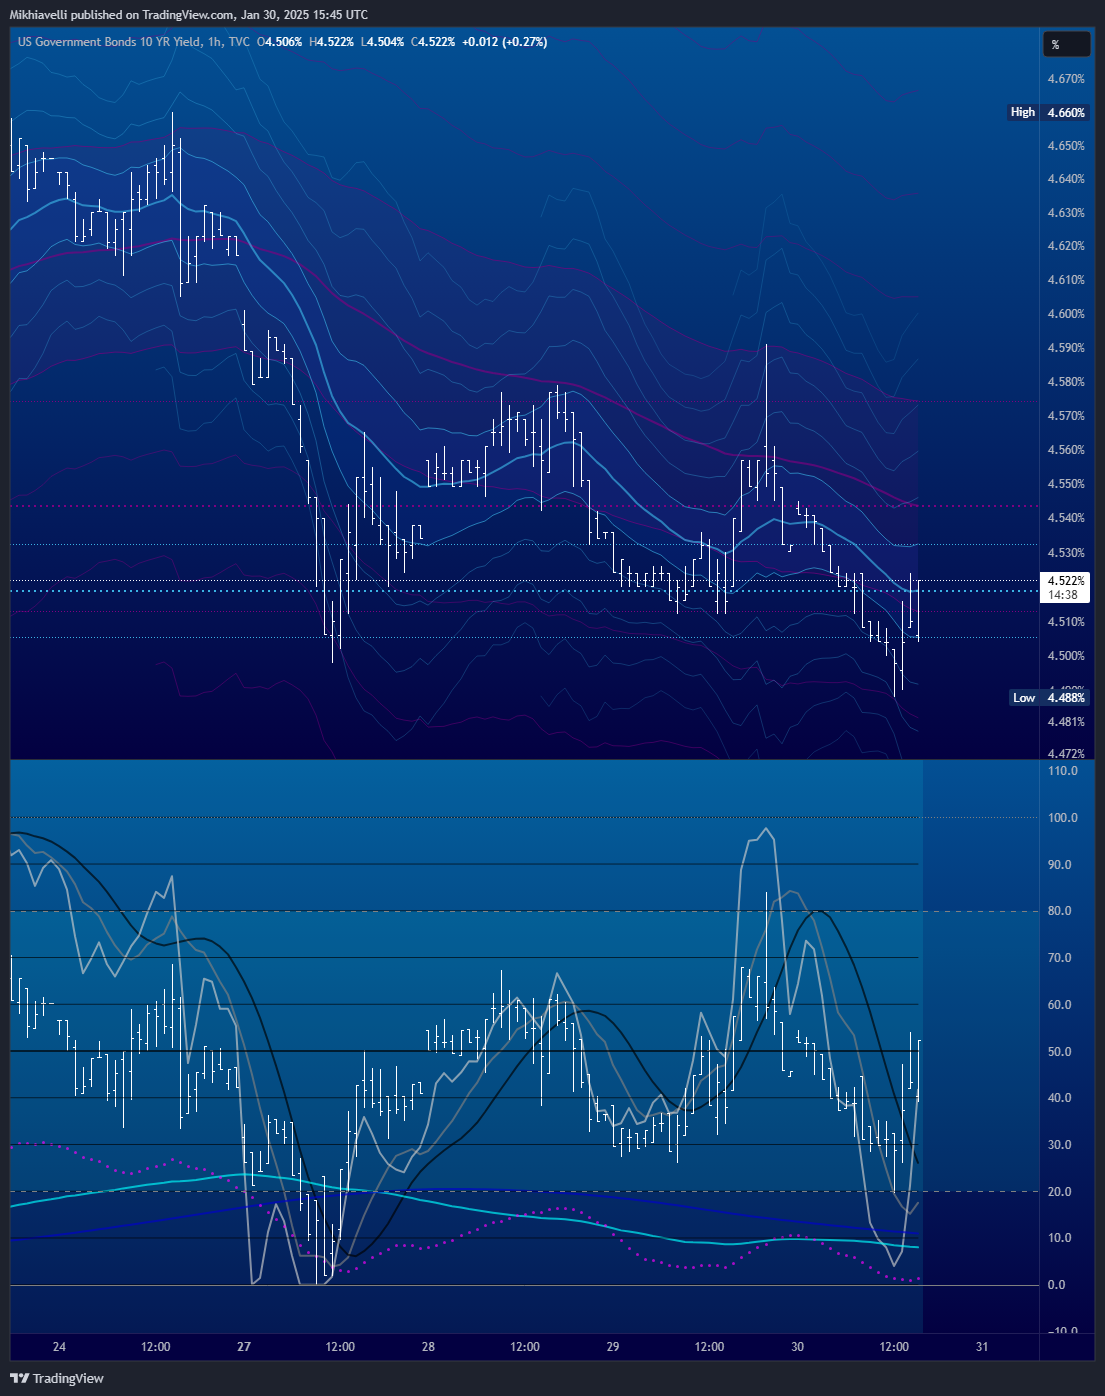
Task: Click the 20.0 indicator scale label
Action: click(1062, 1192)
